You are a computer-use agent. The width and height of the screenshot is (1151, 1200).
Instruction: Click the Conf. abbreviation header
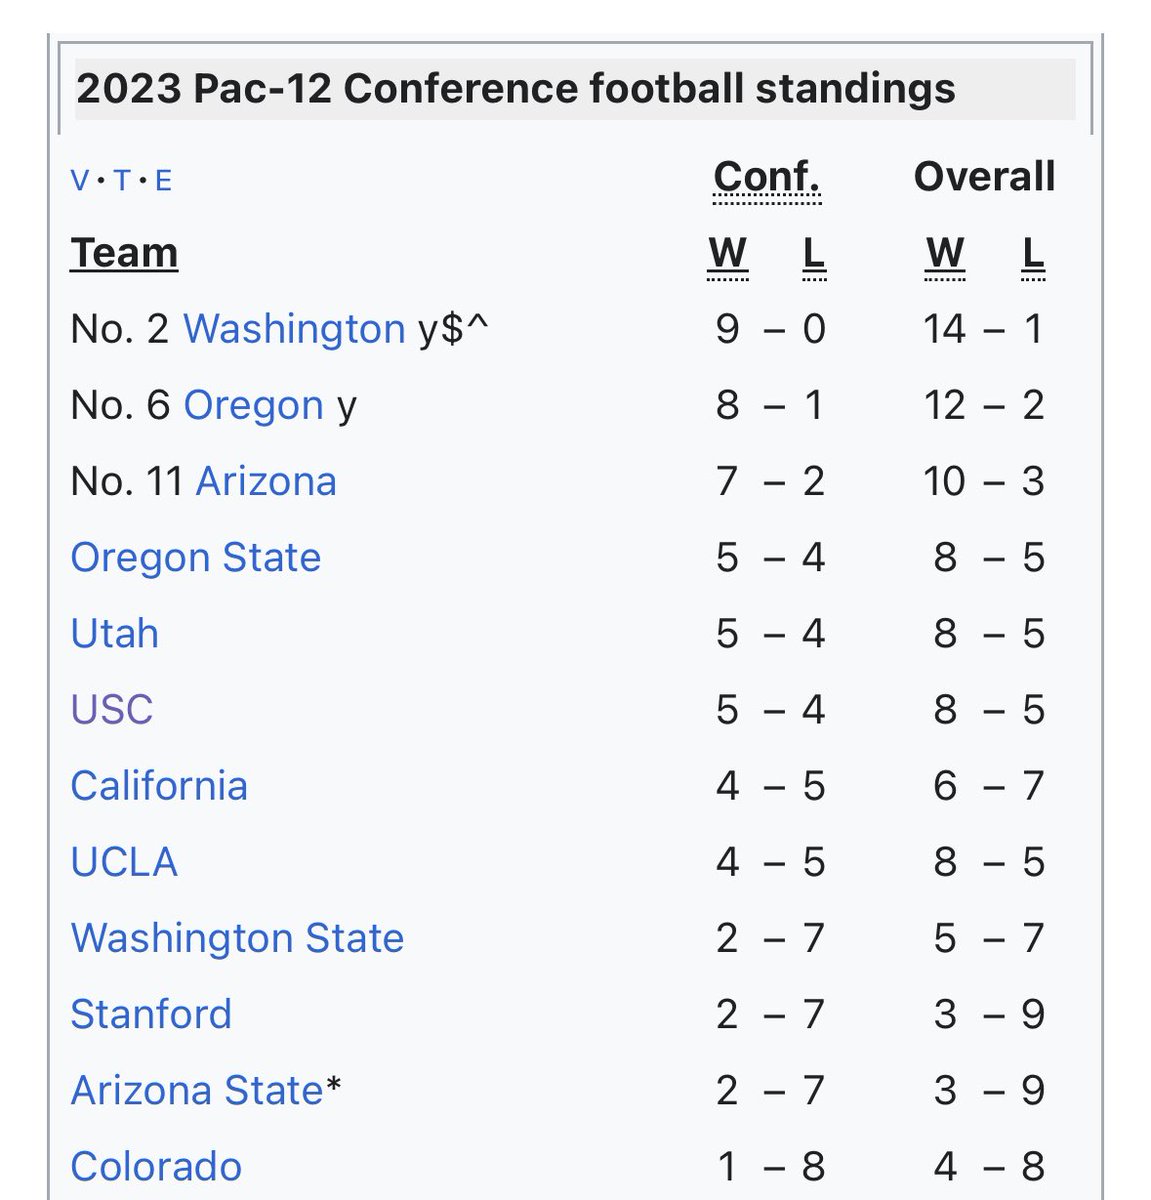coord(767,178)
